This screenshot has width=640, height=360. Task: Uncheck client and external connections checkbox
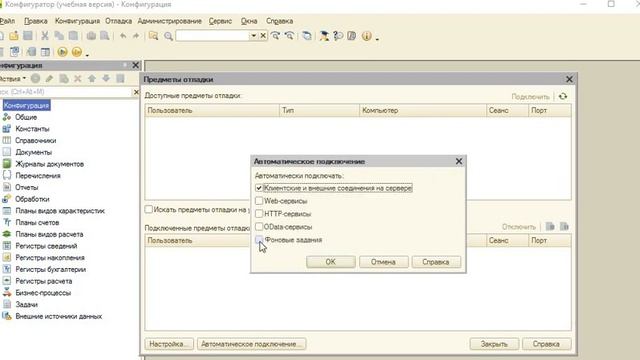(259, 188)
